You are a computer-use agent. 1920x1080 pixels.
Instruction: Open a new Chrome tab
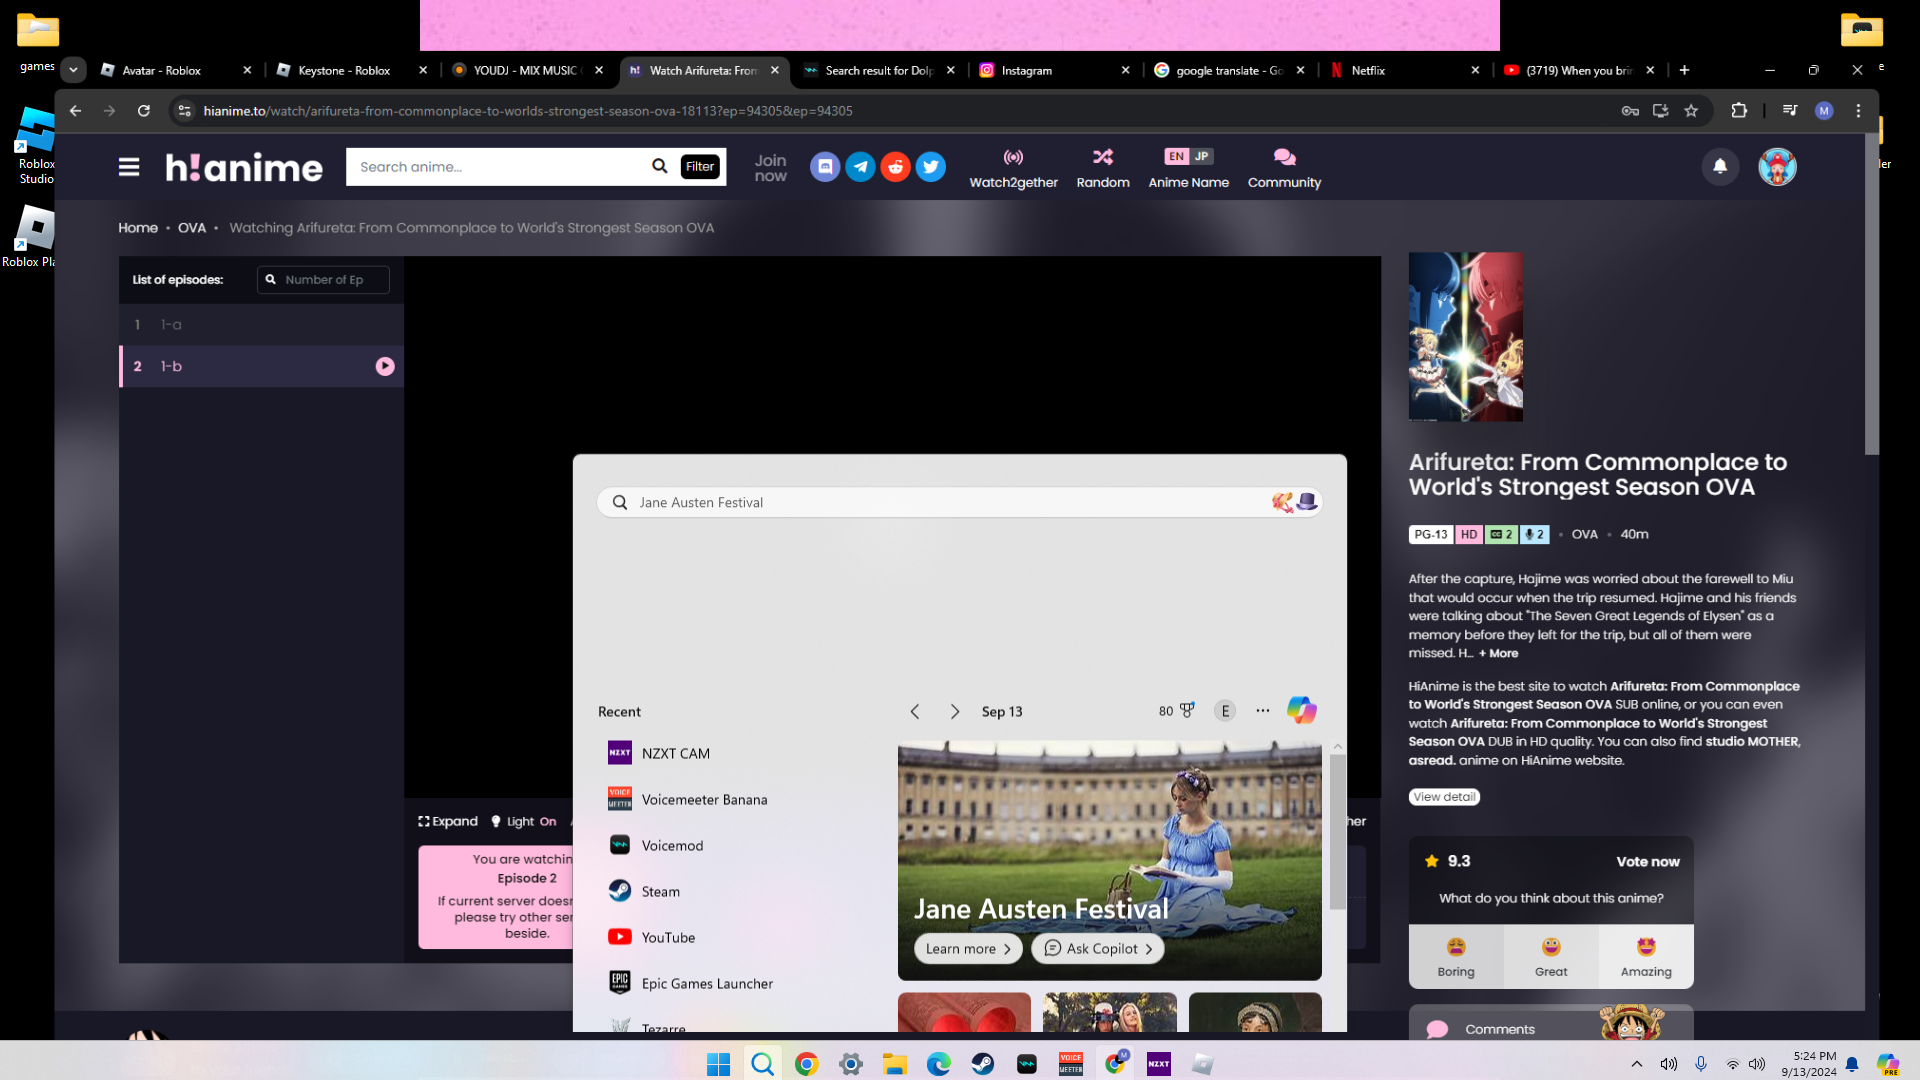pyautogui.click(x=1684, y=70)
